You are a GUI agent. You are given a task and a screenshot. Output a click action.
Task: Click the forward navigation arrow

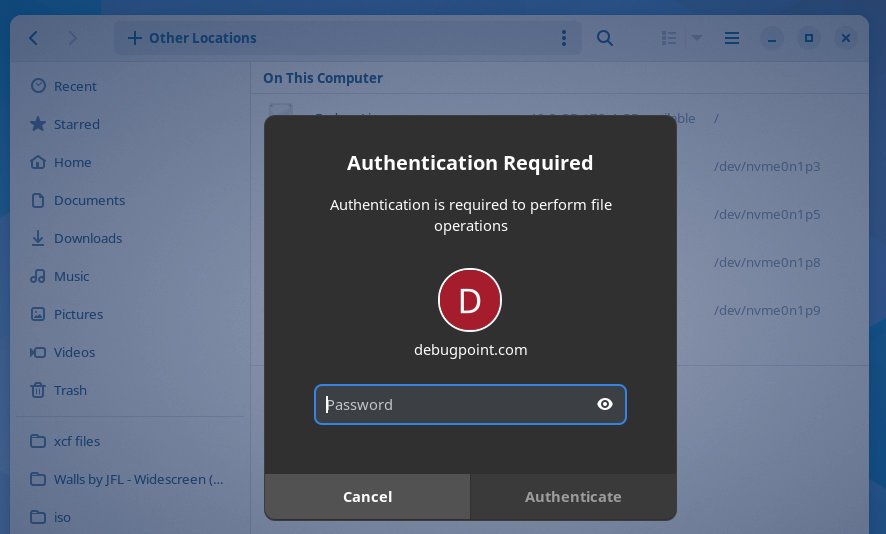[72, 38]
